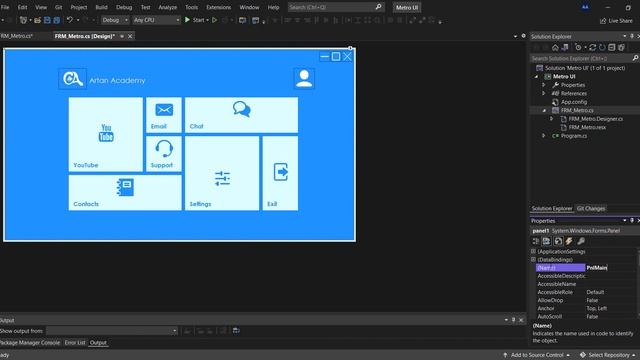Image resolution: width=640 pixels, height=360 pixels.
Task: Click the Undo arrow in the toolbar
Action: tap(70, 20)
